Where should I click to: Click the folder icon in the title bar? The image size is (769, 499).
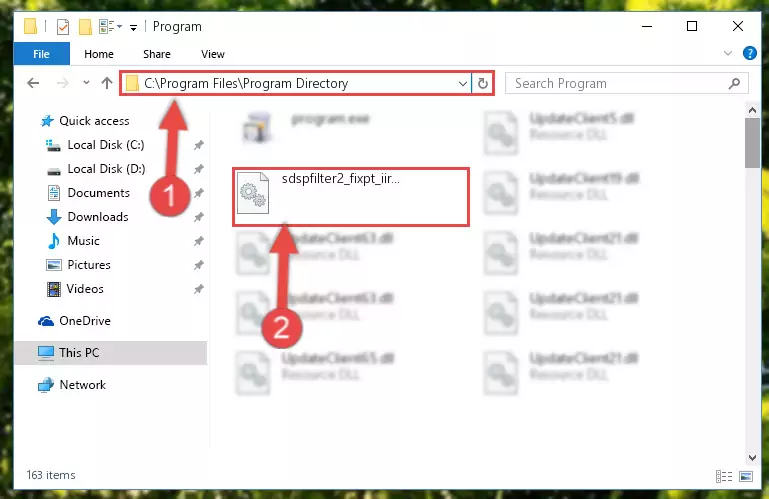[30, 26]
